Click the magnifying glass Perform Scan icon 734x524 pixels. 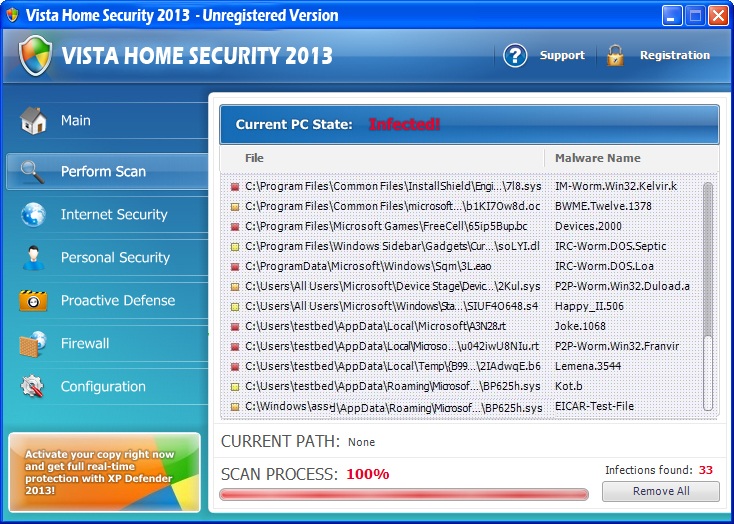[32, 172]
